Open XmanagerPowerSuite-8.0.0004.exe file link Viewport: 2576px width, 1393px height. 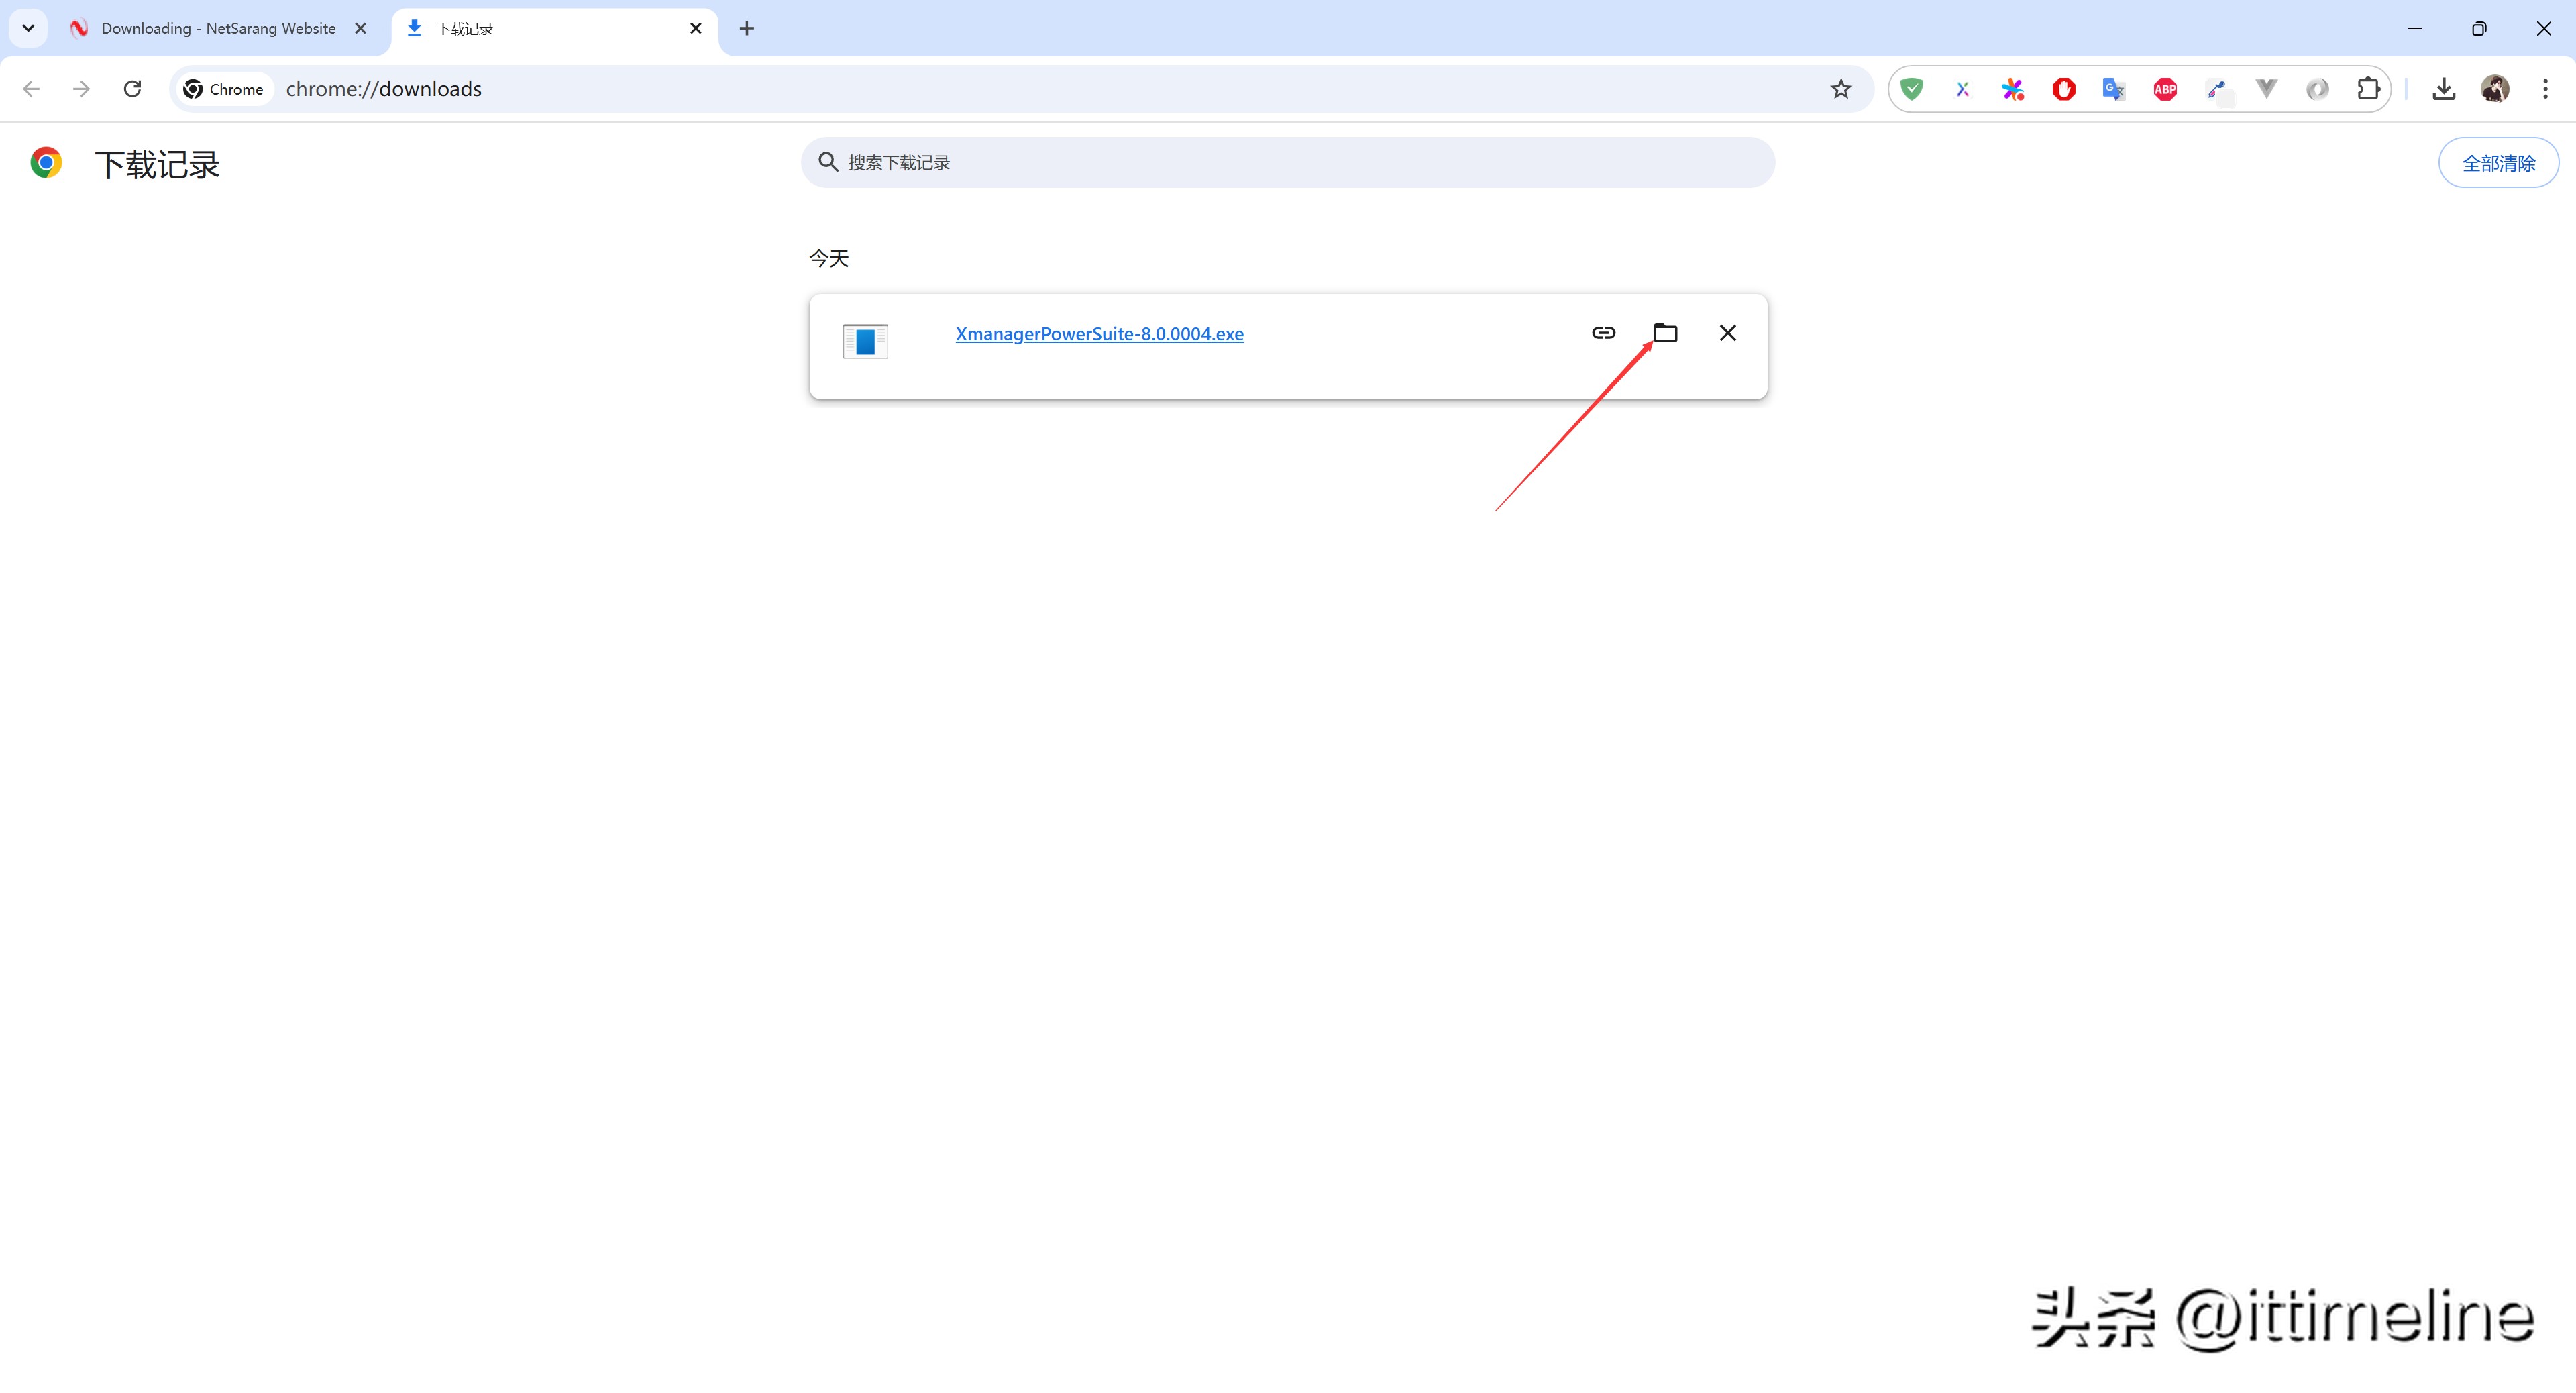[x=1099, y=334]
